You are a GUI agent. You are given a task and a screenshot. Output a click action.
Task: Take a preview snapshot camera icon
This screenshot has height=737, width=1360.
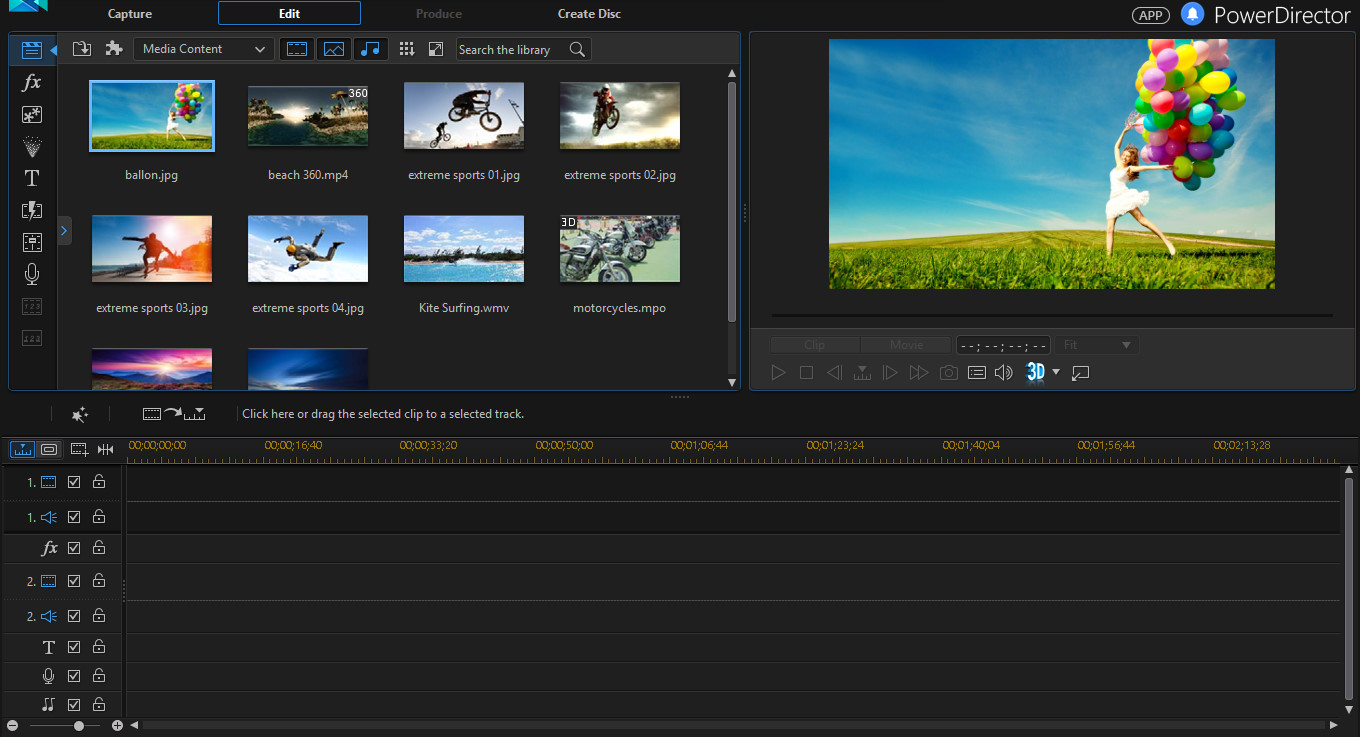pos(948,373)
